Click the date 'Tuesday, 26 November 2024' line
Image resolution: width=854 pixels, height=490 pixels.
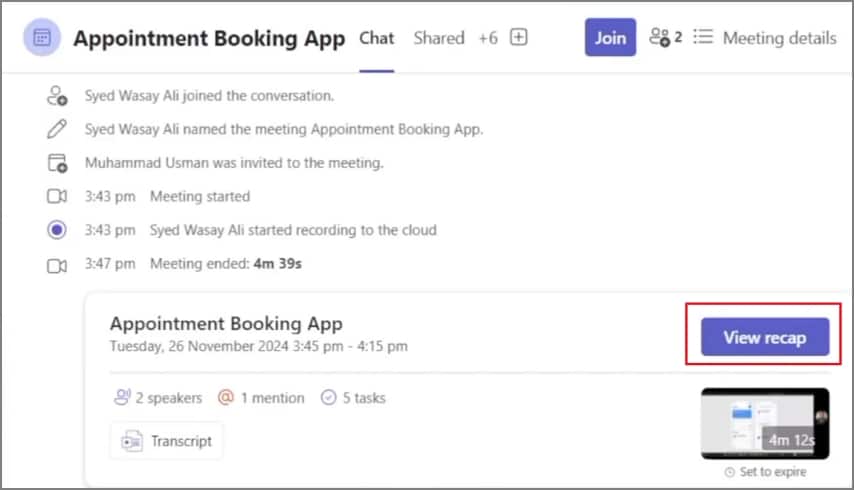tap(259, 346)
